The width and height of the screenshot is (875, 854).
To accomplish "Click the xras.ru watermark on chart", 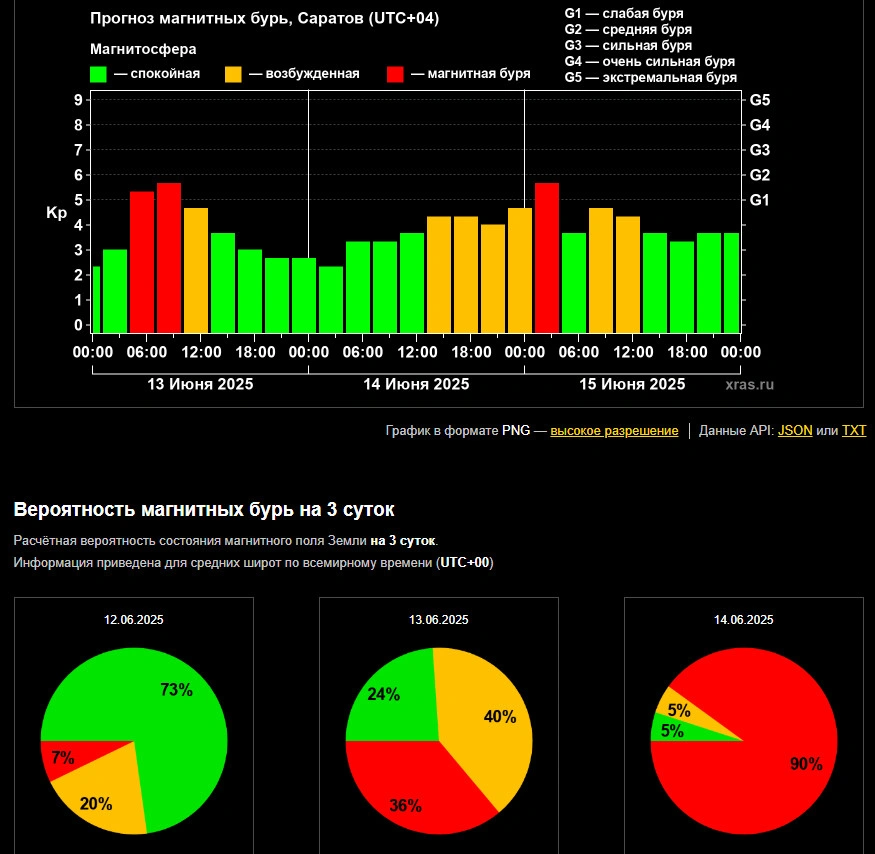I will pyautogui.click(x=750, y=385).
